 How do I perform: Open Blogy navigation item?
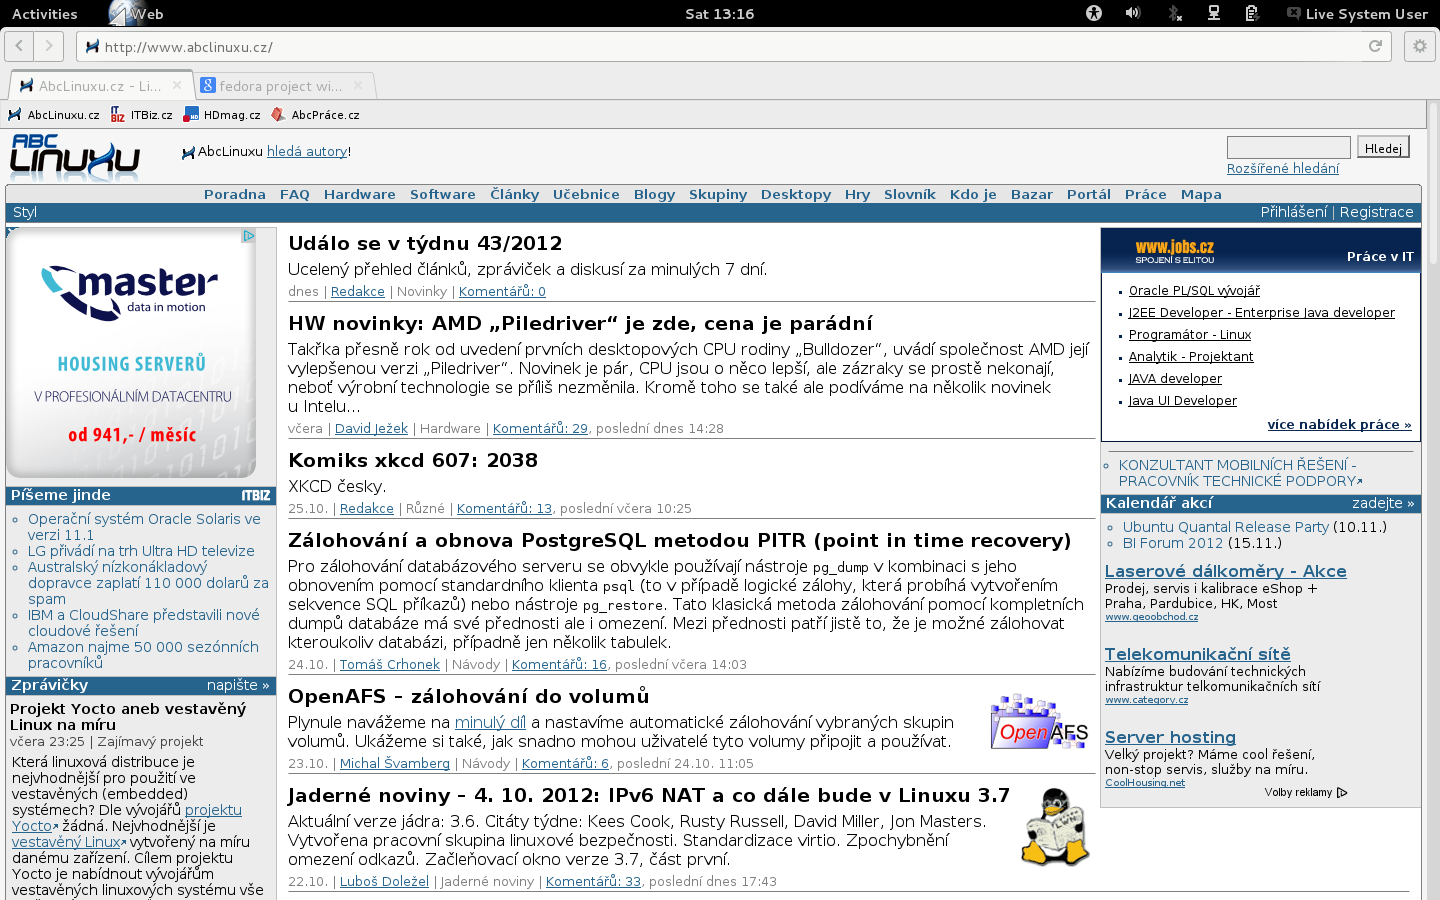click(x=655, y=194)
